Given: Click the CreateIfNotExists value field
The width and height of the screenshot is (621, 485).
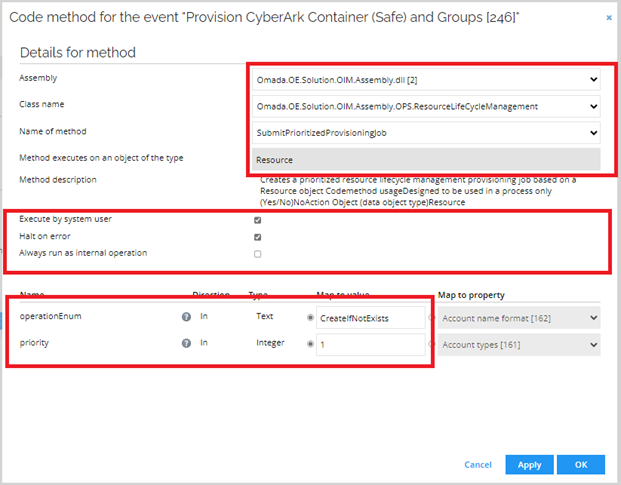Looking at the screenshot, I should tap(371, 318).
